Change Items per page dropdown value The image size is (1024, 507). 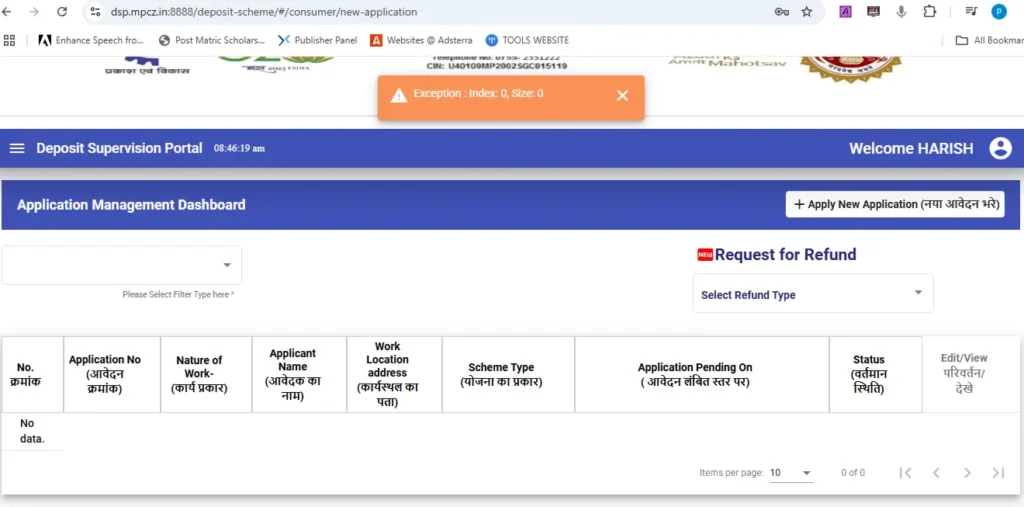point(791,473)
